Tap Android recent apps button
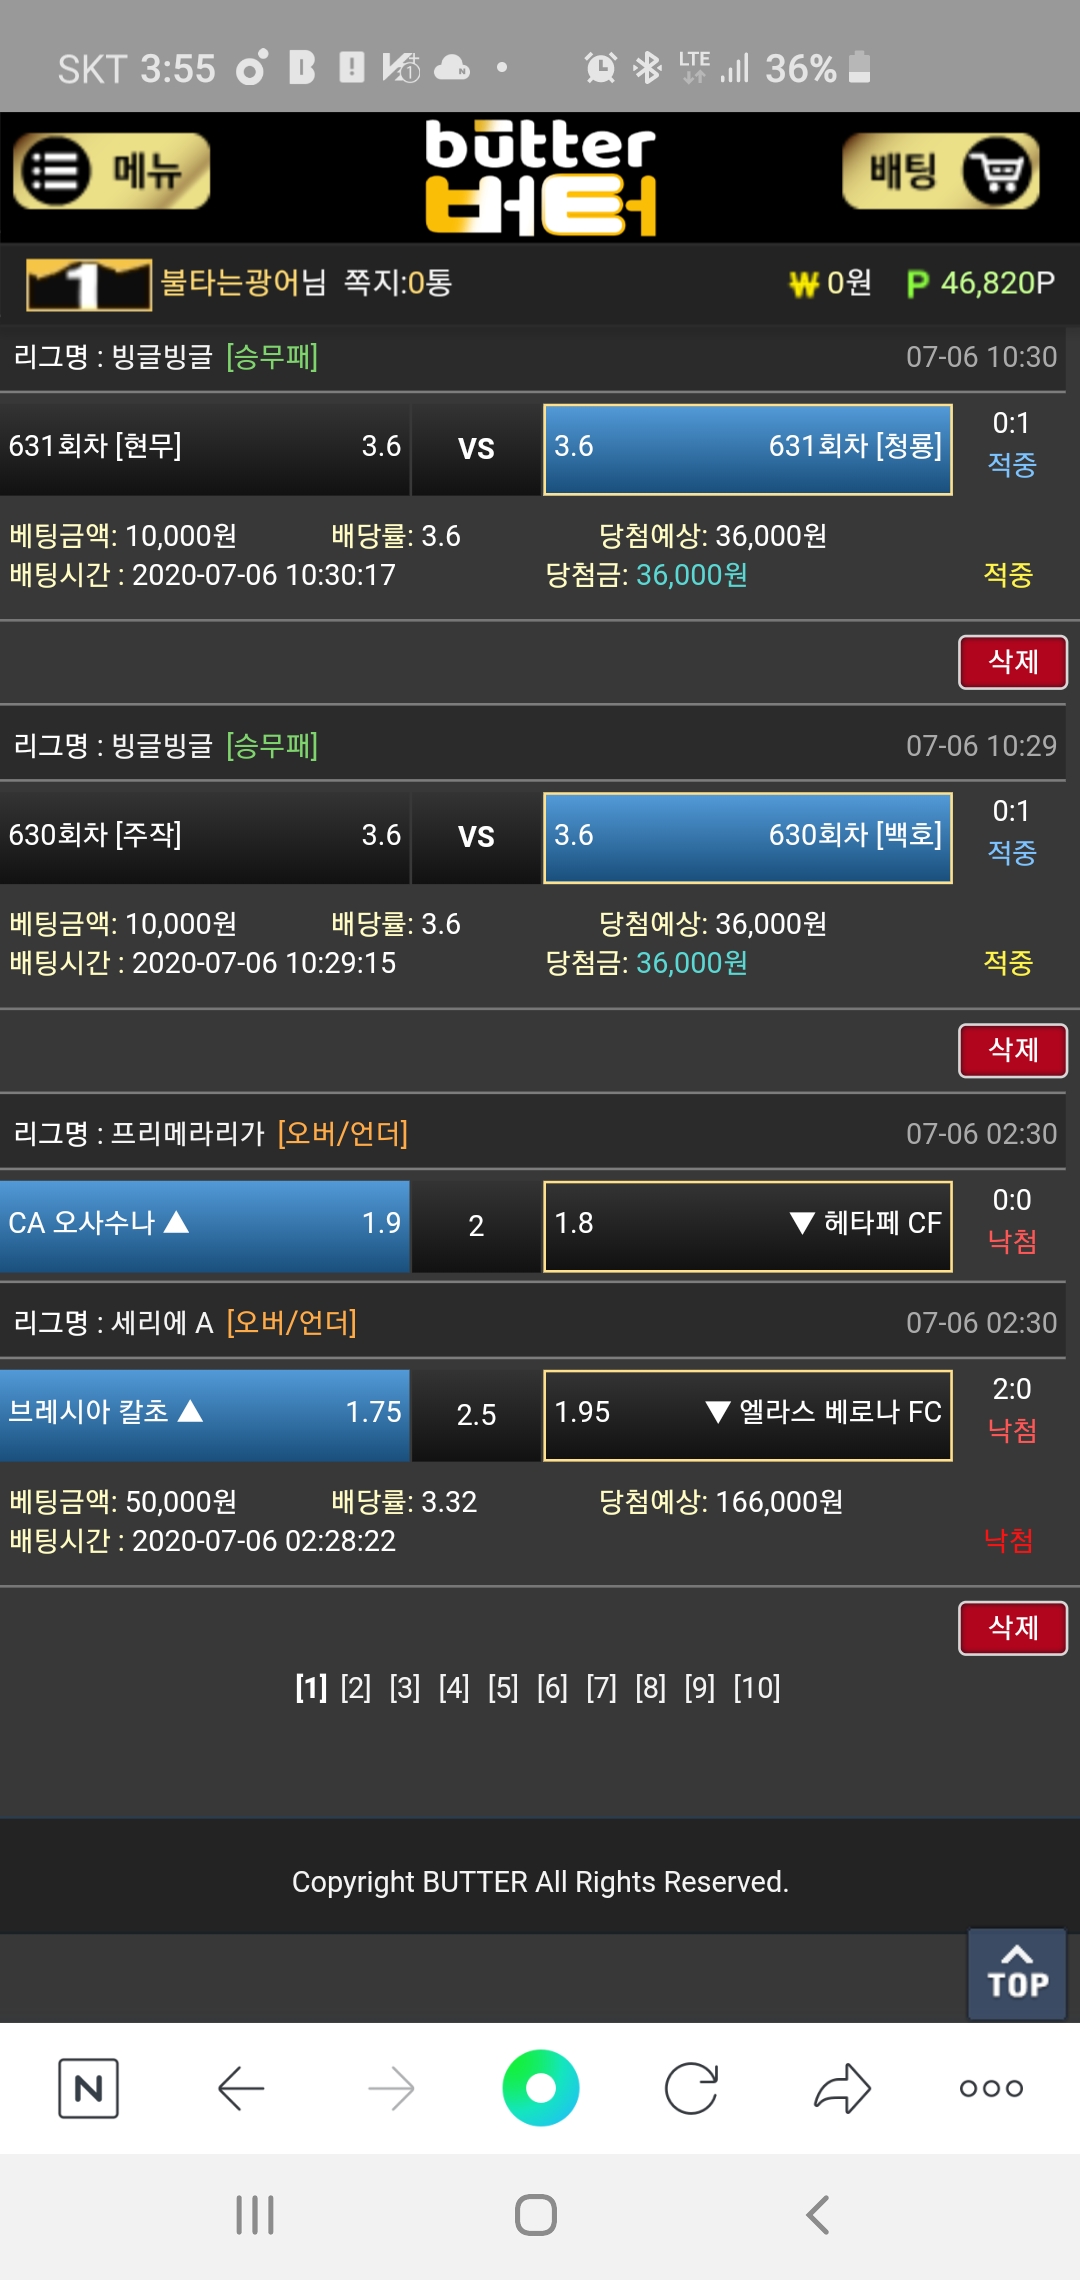 [x=255, y=2214]
